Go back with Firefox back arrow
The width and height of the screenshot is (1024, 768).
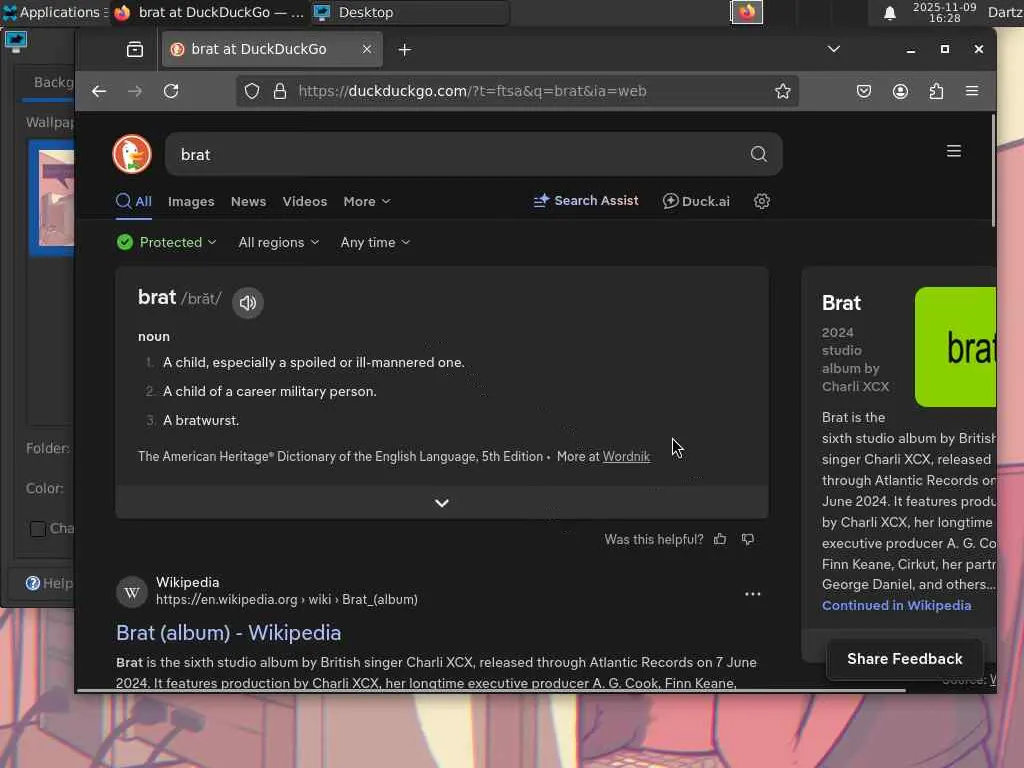click(x=99, y=91)
